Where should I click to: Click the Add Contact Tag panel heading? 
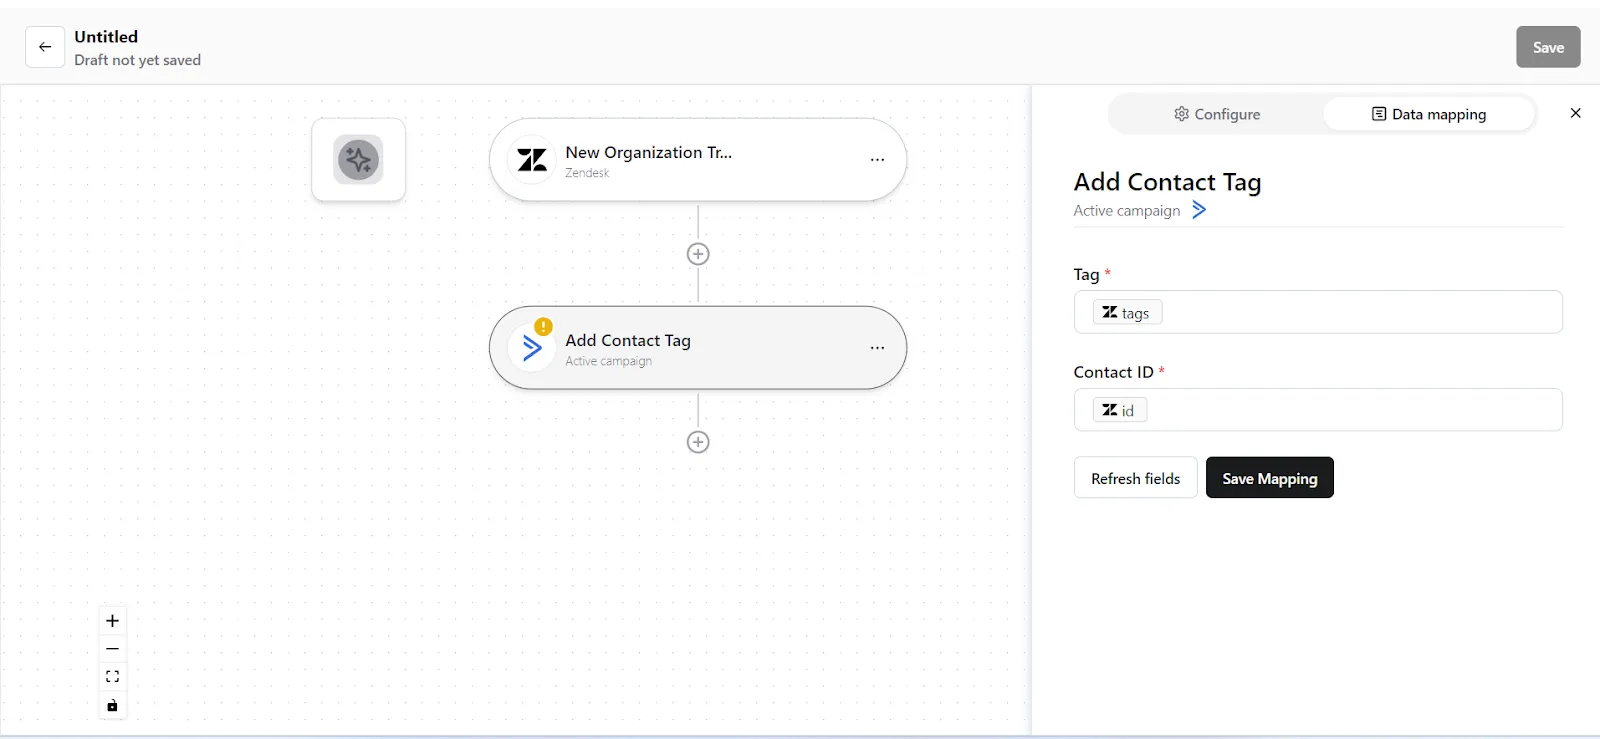(1167, 182)
